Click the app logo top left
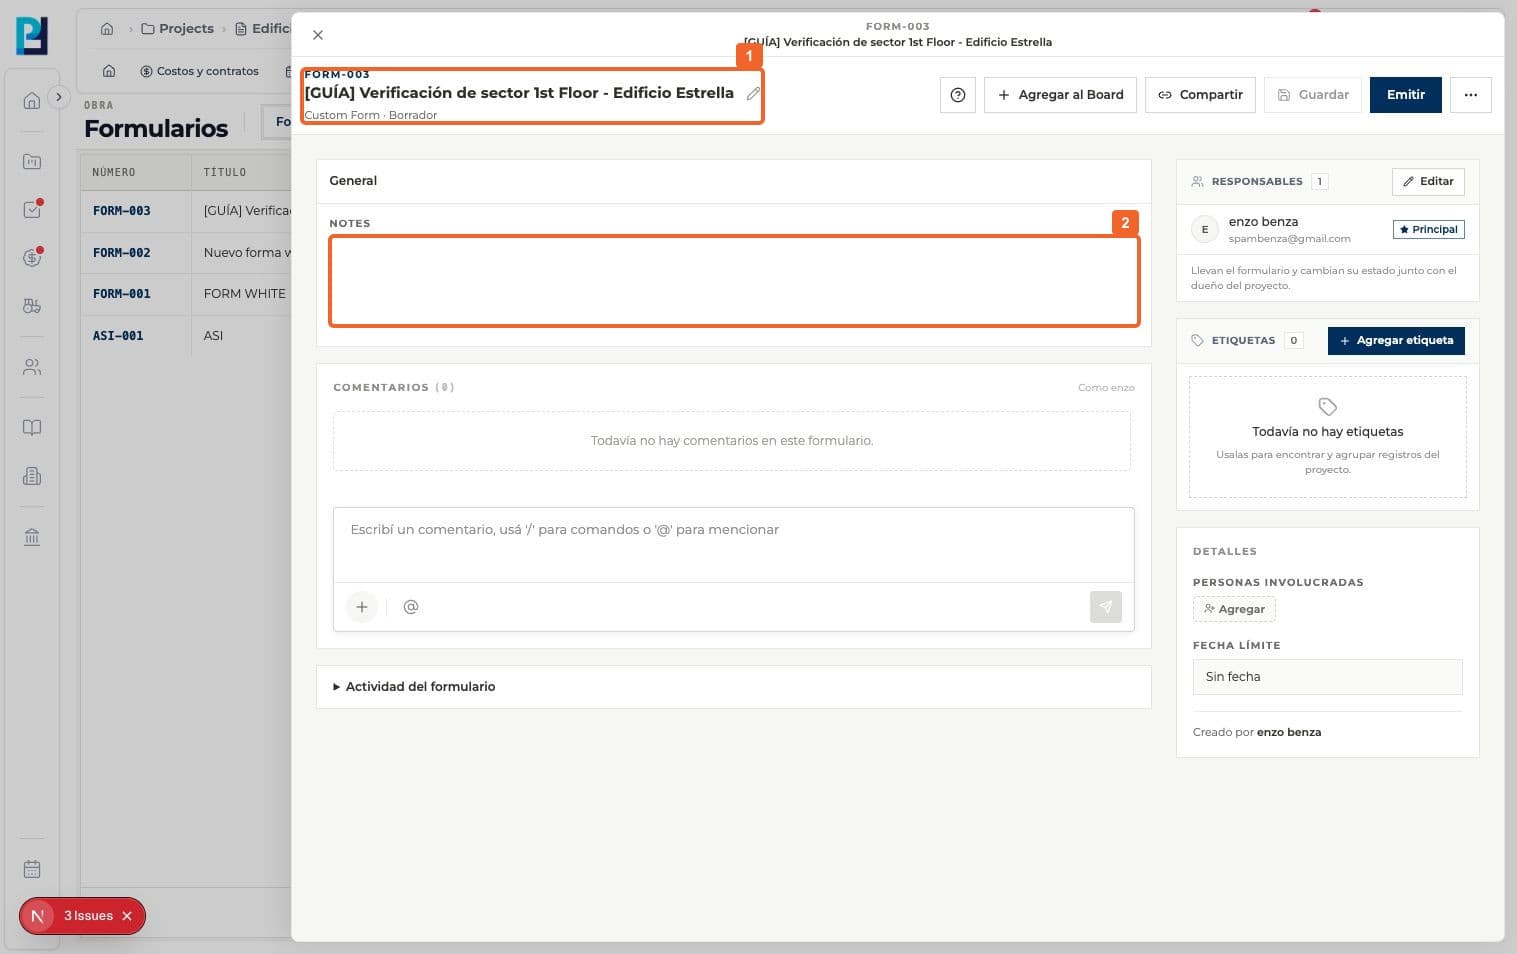Viewport: 1517px width, 954px height. click(x=32, y=36)
